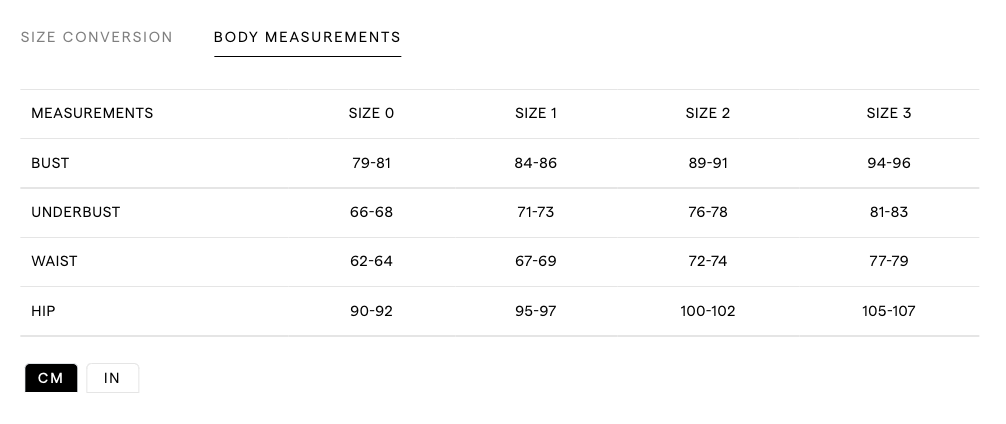Select the Size 0 column header
The height and width of the screenshot is (424, 1006).
point(371,113)
